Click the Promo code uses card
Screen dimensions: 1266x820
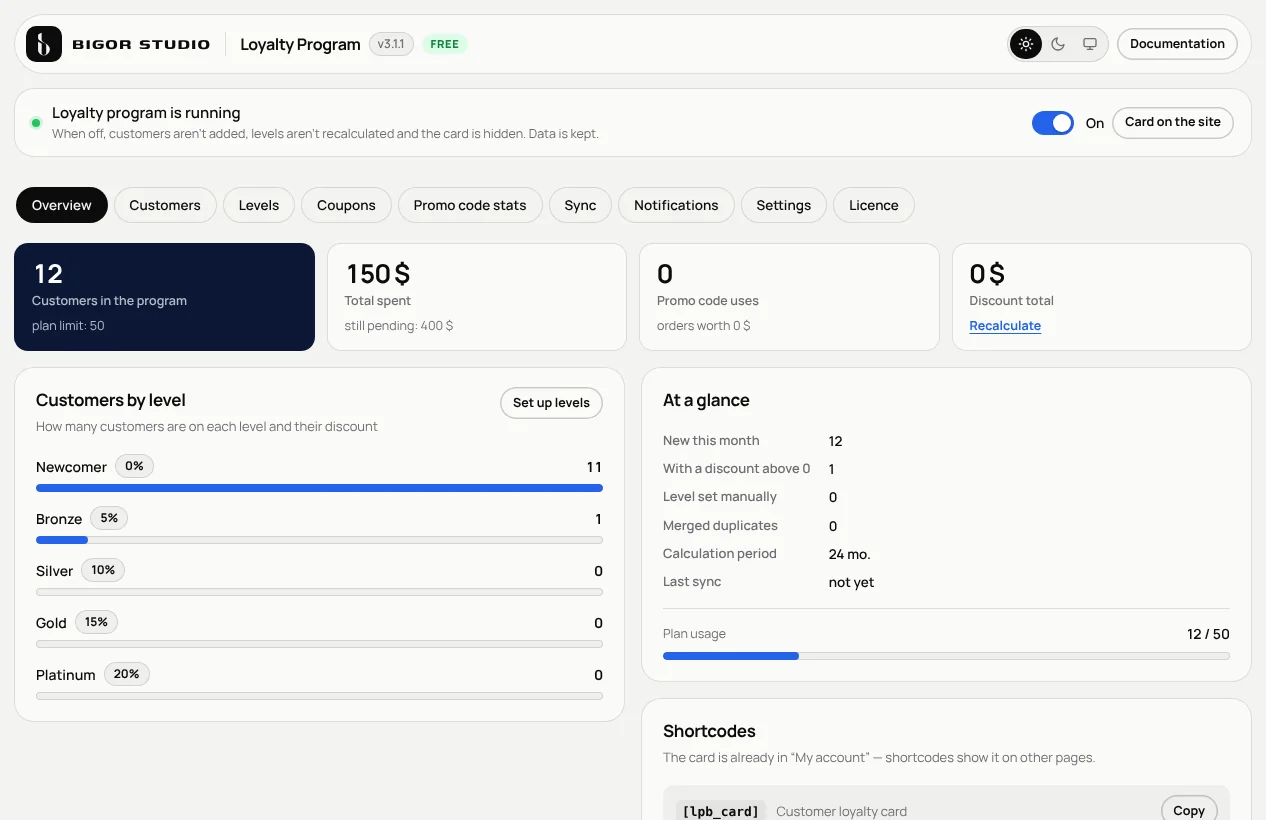789,297
